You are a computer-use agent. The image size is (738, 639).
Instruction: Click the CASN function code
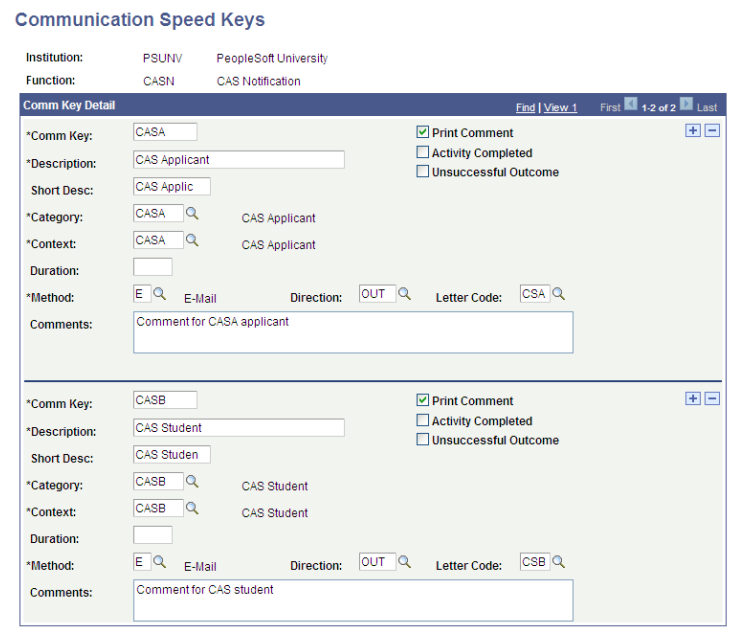[159, 81]
